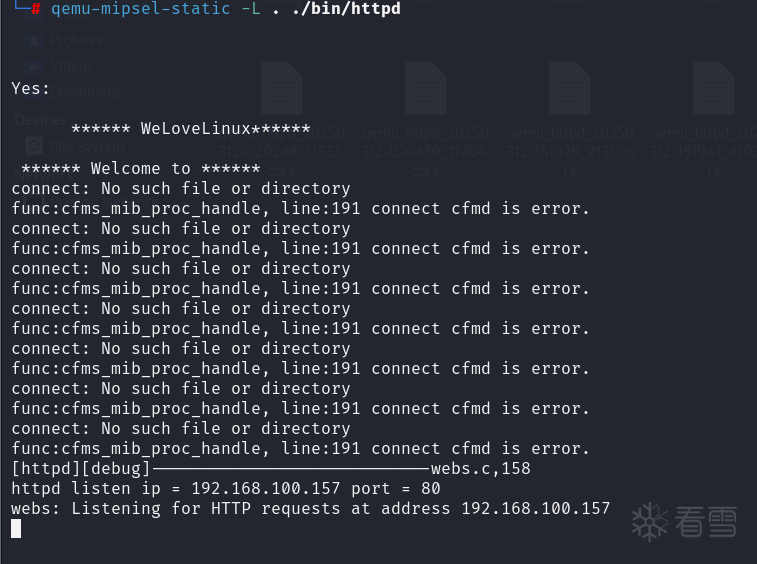The height and width of the screenshot is (564, 757).
Task: Open File System under Devices
Action: pos(84,146)
